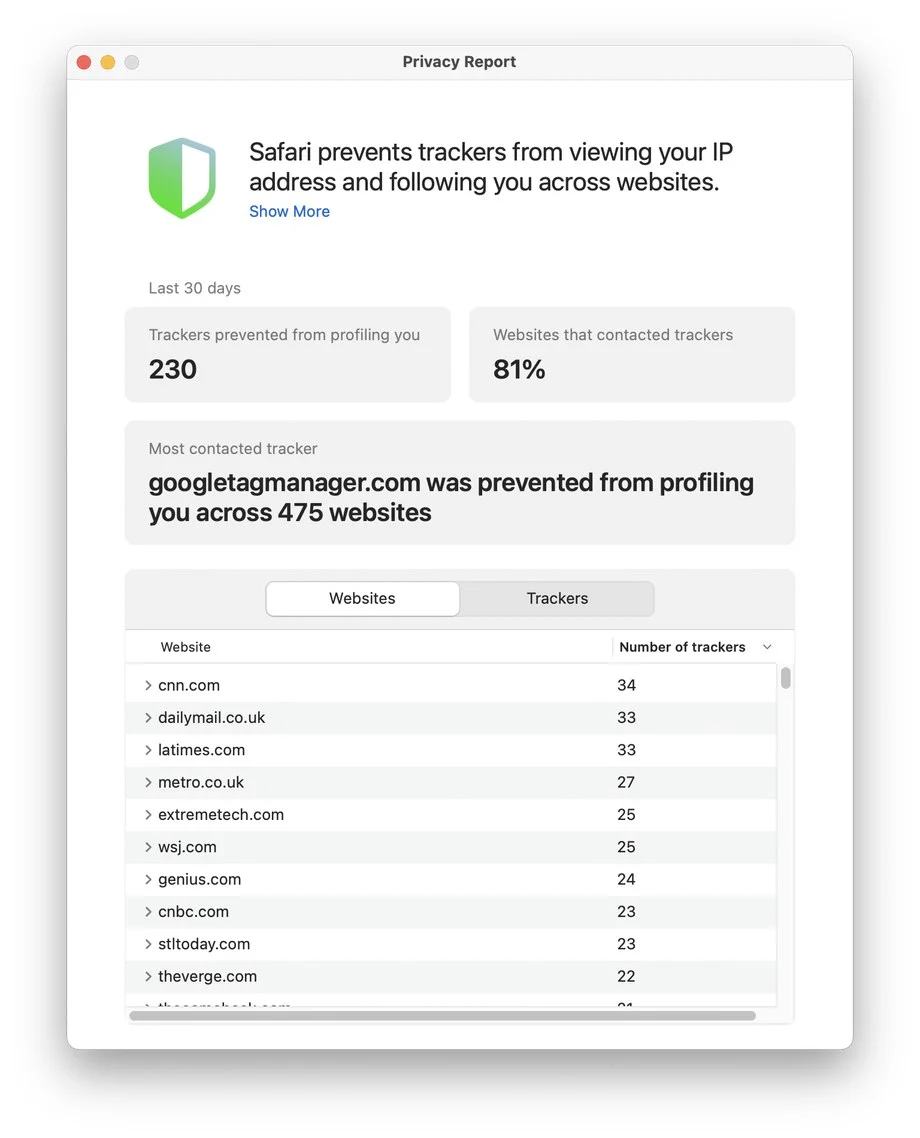The image size is (920, 1138).
Task: Expand the theverge.com entry
Action: click(x=148, y=976)
